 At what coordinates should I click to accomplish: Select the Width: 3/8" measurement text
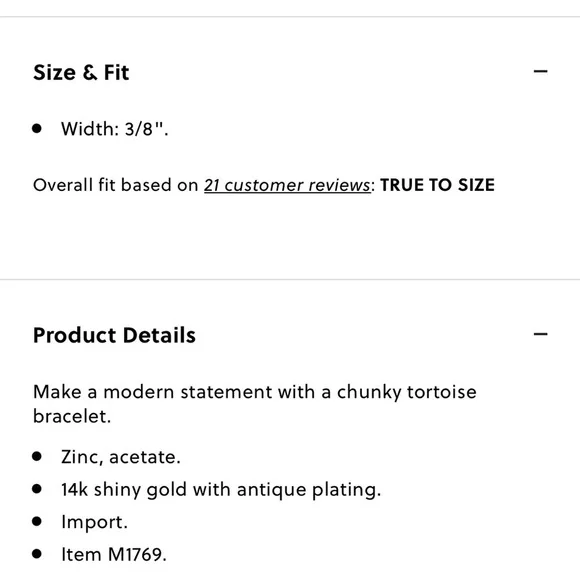click(x=115, y=129)
